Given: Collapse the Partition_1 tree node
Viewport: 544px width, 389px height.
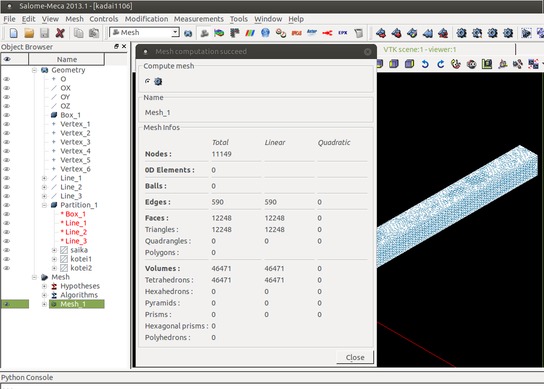Looking at the screenshot, I should (44, 205).
